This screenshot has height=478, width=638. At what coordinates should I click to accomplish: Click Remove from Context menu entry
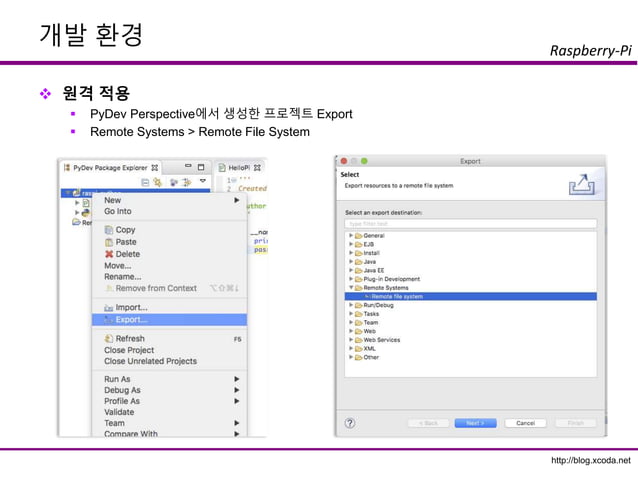[x=169, y=288]
